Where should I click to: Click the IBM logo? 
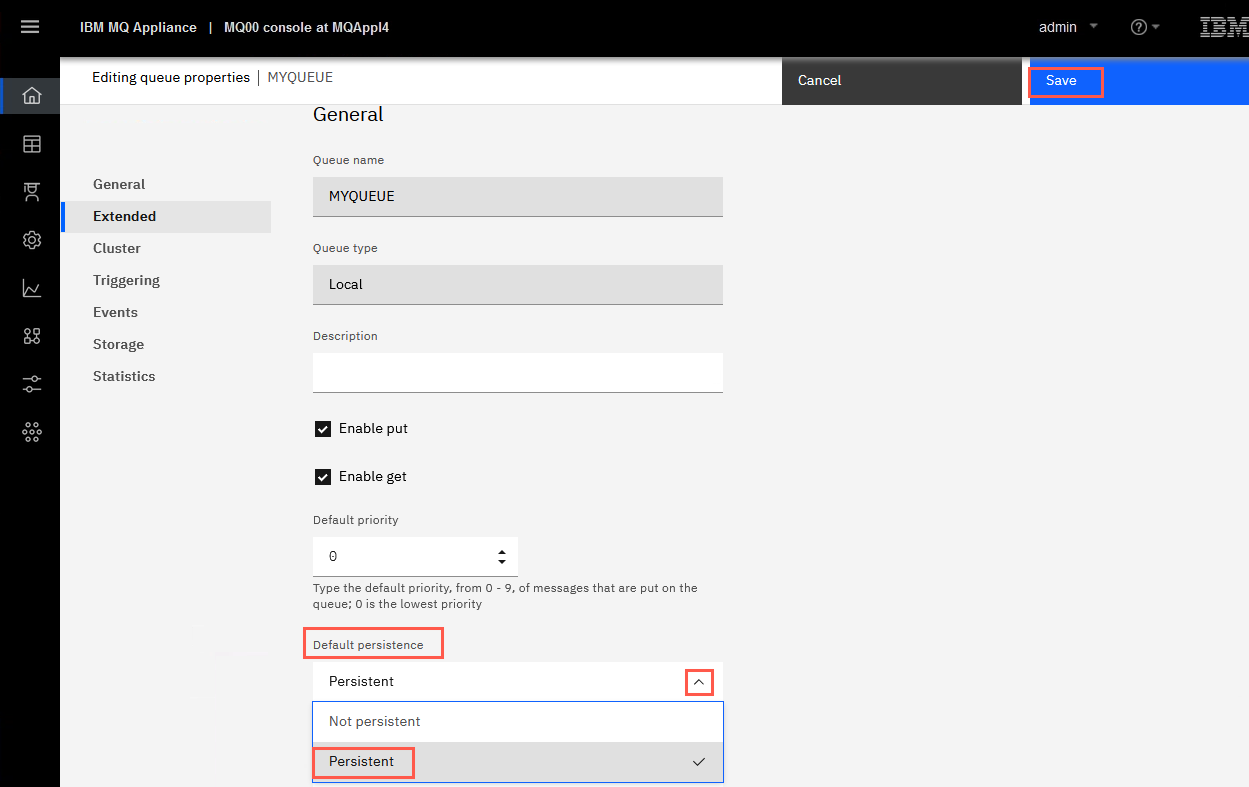[1224, 27]
